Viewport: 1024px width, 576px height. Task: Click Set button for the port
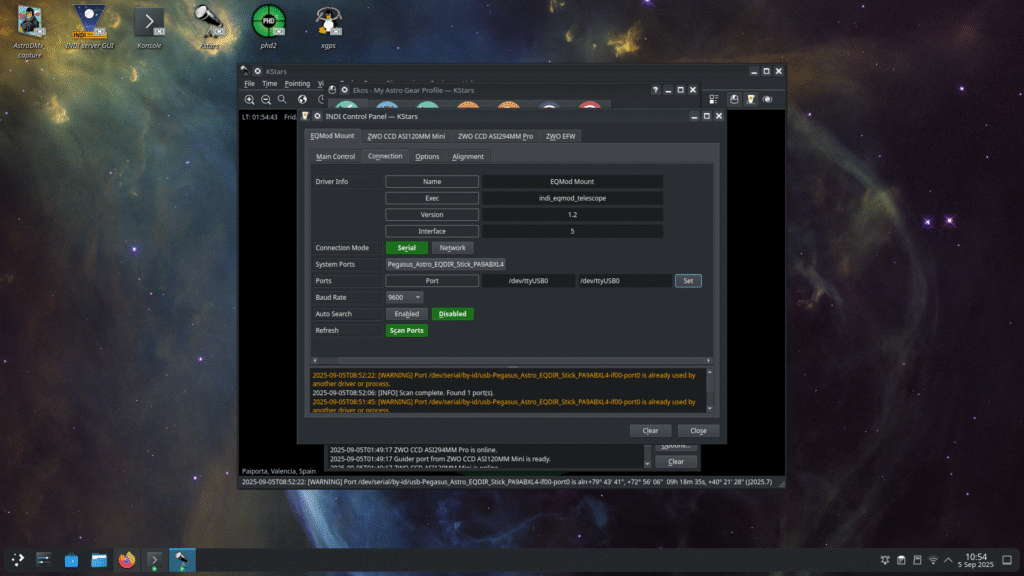click(688, 281)
